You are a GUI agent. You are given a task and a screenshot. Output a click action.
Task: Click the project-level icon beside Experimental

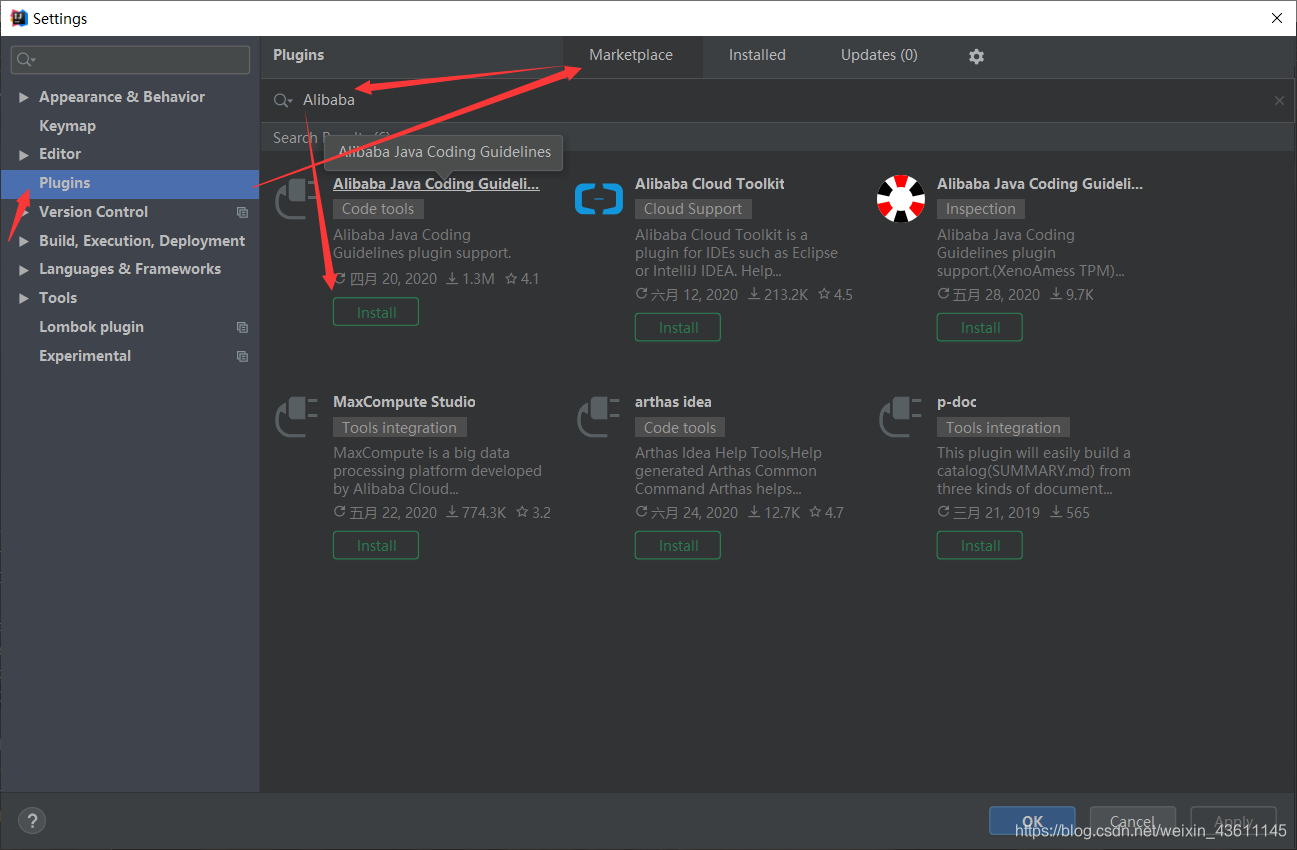click(x=242, y=356)
